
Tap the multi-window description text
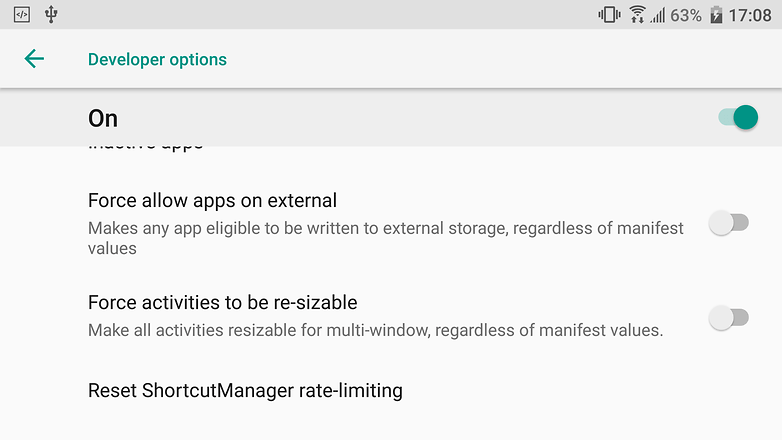click(x=376, y=330)
